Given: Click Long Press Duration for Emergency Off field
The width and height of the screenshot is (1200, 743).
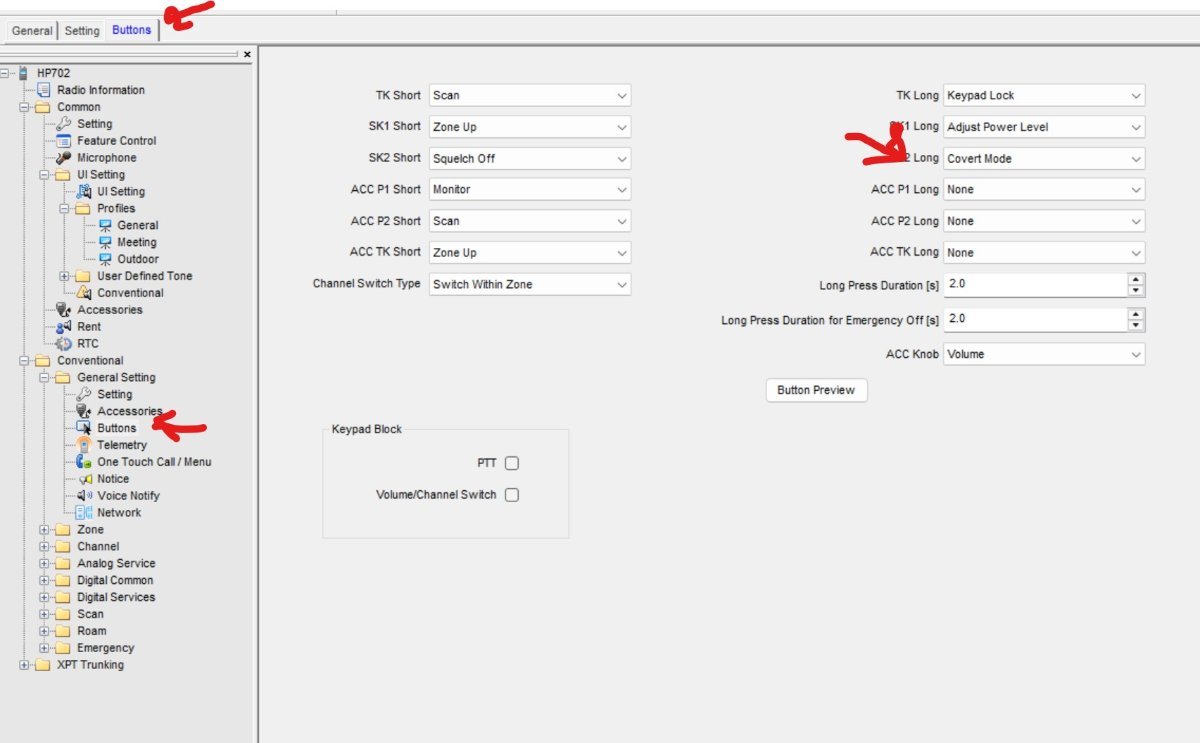Looking at the screenshot, I should 1034,319.
